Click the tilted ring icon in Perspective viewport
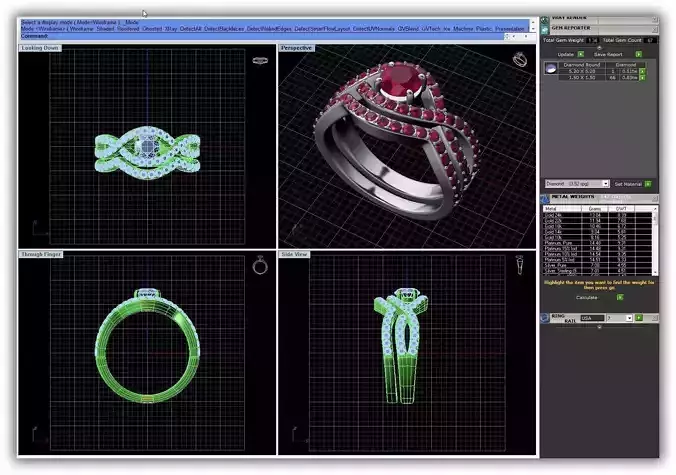The width and height of the screenshot is (676, 475). click(520, 59)
